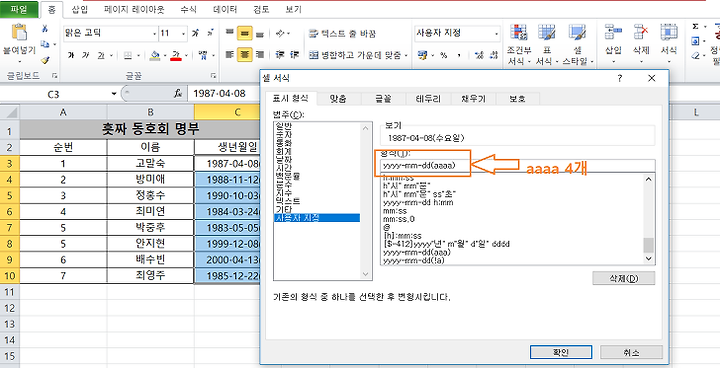This screenshot has width=720, height=368.
Task: Click the accounting number format icon
Action: click(422, 55)
